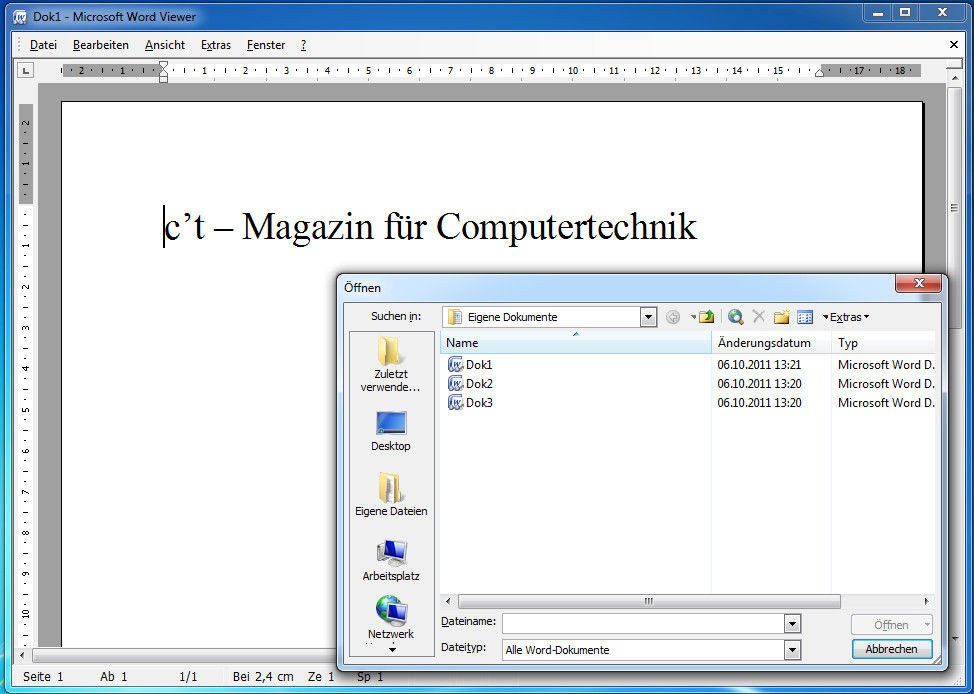The height and width of the screenshot is (694, 974).
Task: Click Seite 1 in status bar
Action: point(43,677)
